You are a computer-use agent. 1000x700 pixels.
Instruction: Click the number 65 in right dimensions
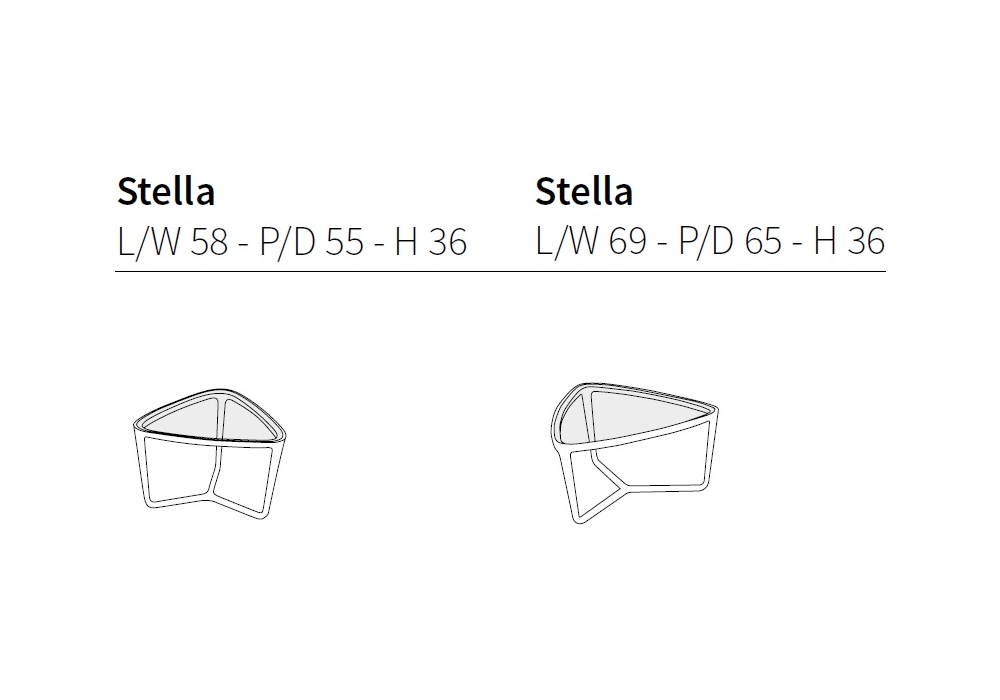[762, 242]
